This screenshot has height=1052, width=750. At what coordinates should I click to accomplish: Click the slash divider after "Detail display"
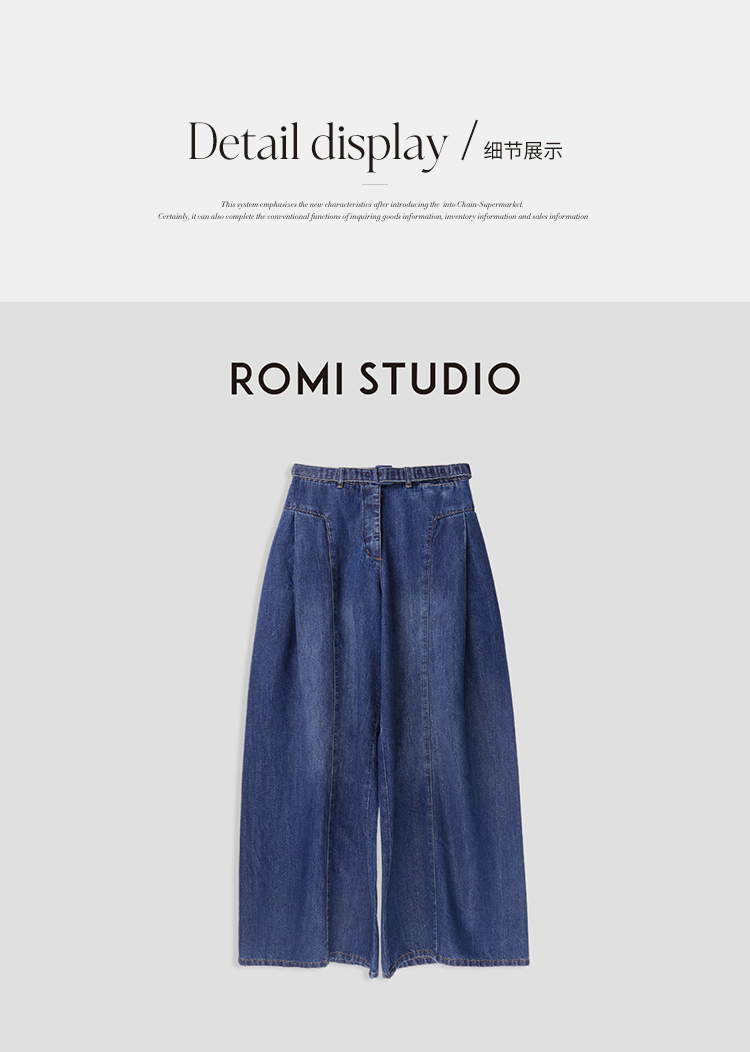pos(470,140)
